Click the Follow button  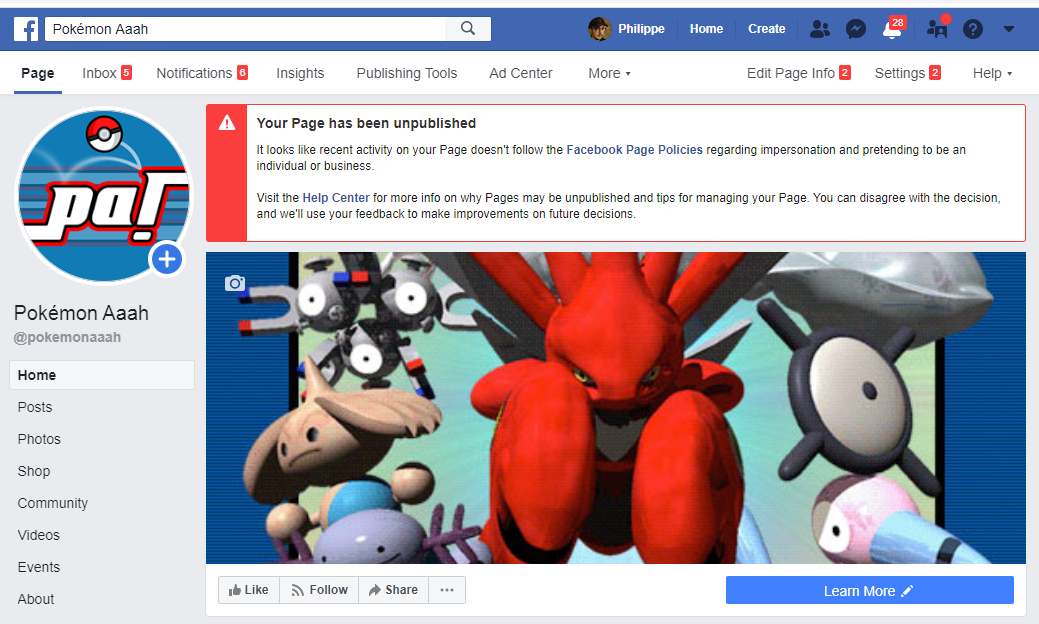click(x=319, y=590)
